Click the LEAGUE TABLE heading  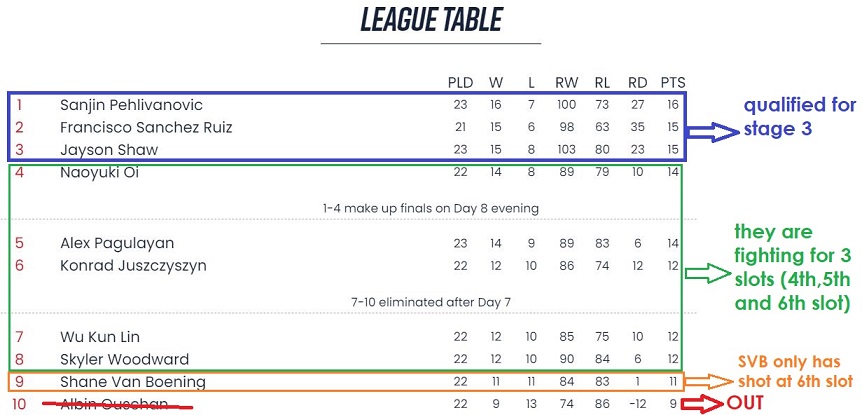(x=432, y=20)
